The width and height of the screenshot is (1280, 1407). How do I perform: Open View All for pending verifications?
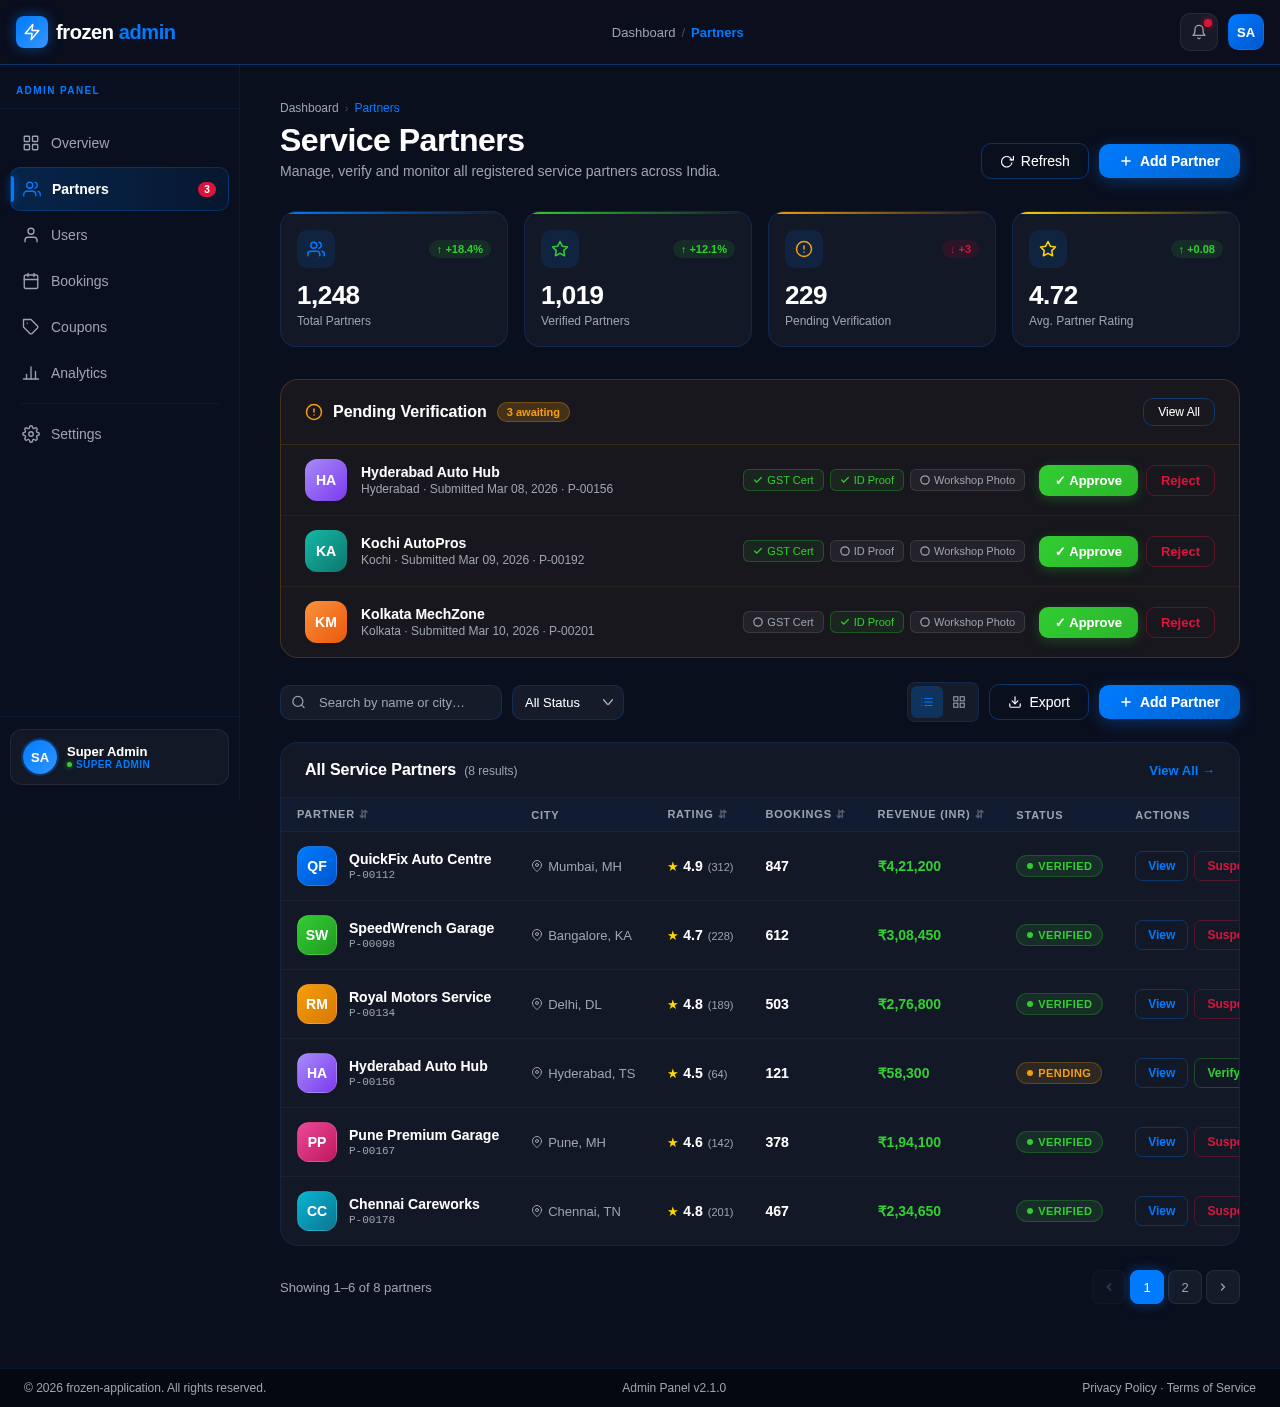1178,412
